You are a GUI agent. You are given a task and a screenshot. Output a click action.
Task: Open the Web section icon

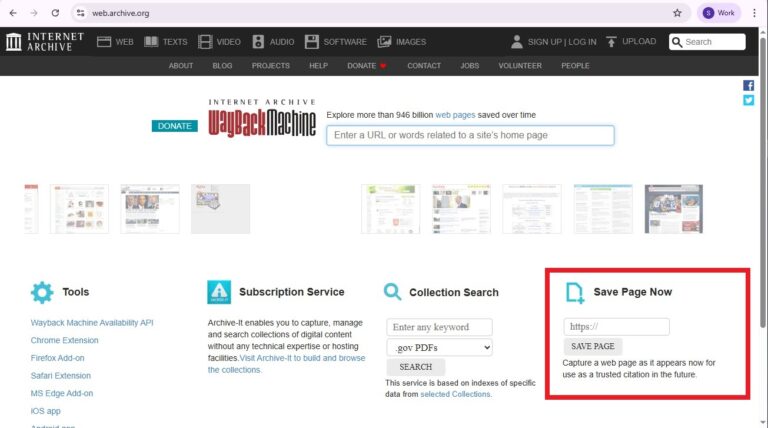[x=104, y=42]
